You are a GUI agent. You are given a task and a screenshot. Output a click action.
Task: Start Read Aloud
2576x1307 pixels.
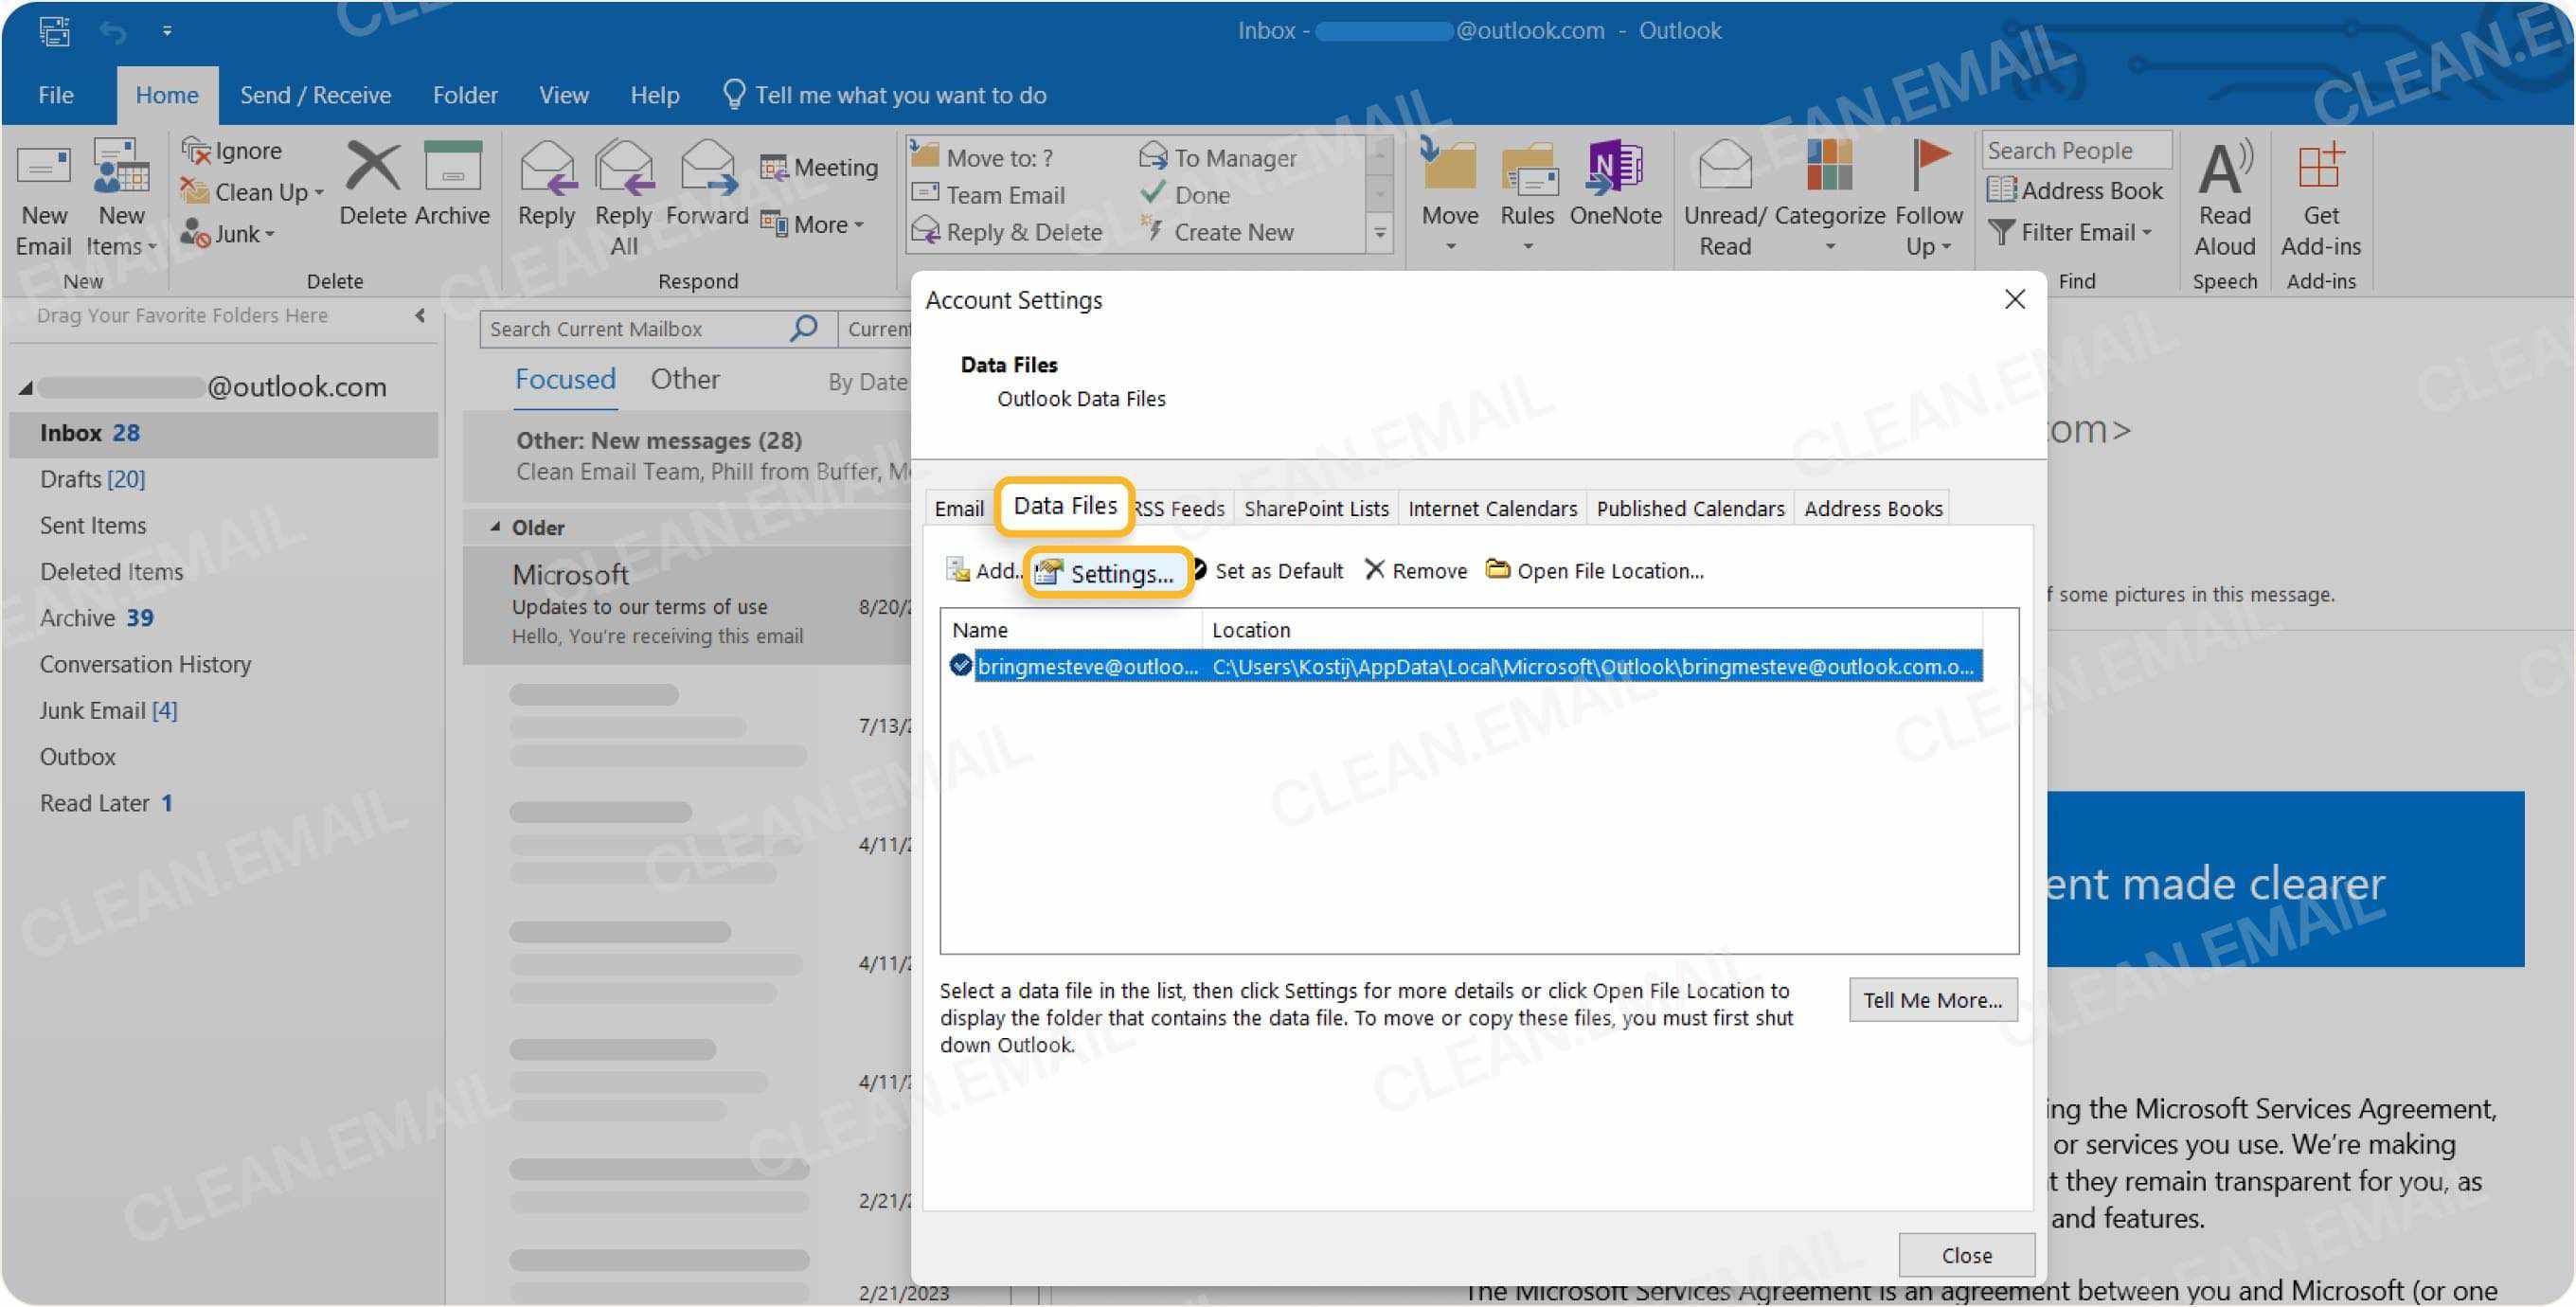tap(2224, 196)
